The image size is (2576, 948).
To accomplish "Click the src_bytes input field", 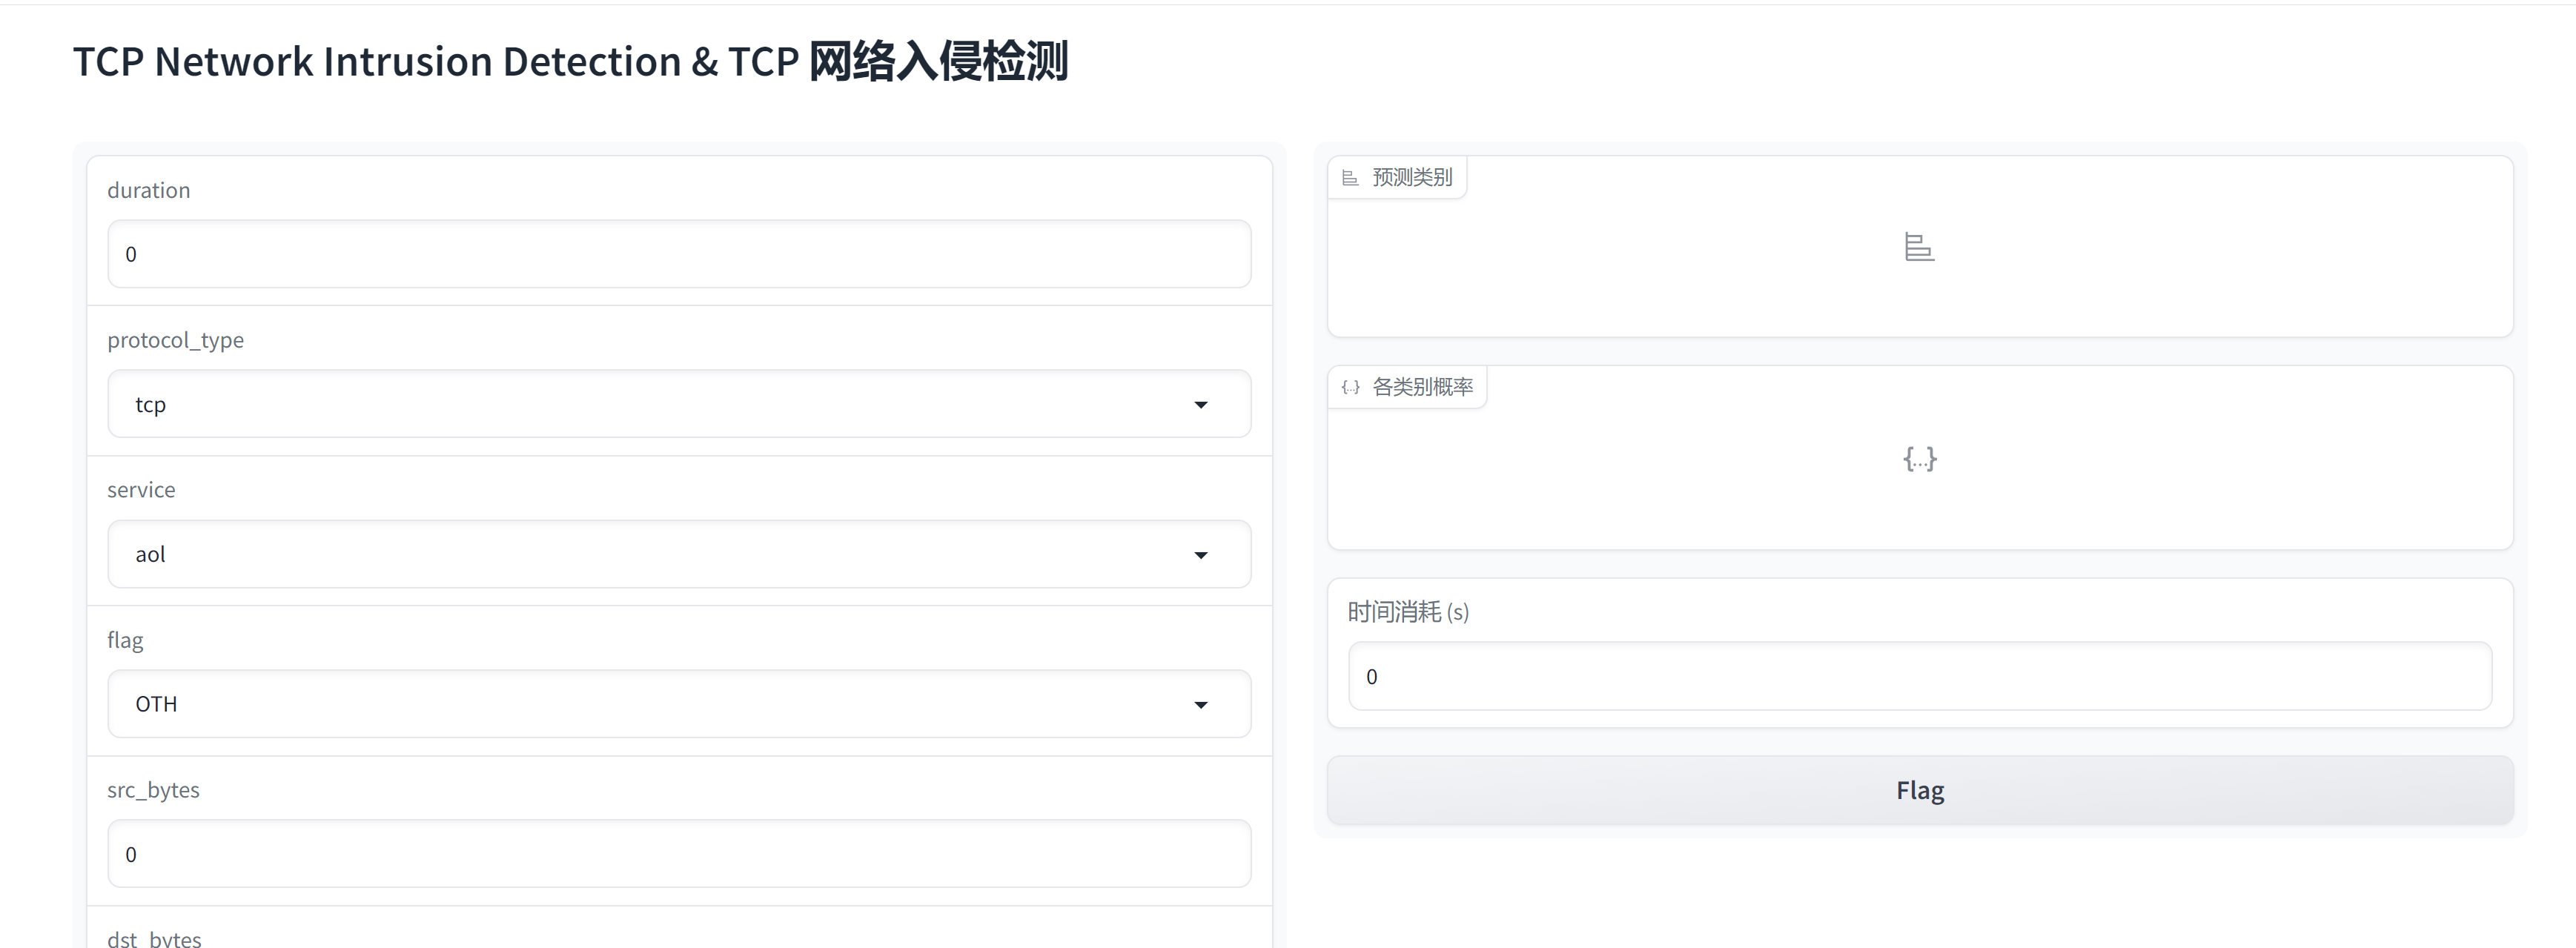I will point(679,854).
